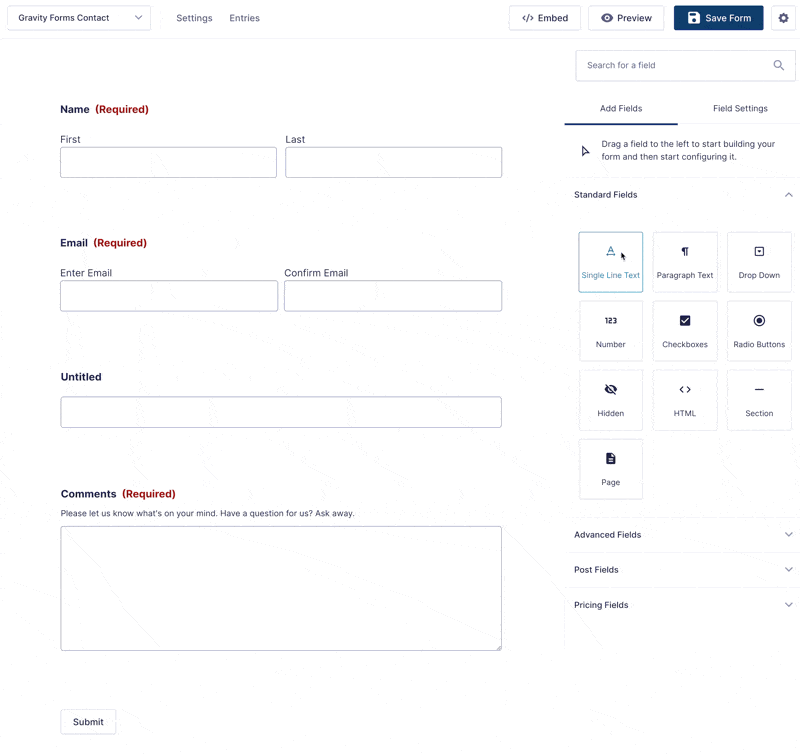Expand the Post Fields section
Image resolution: width=800 pixels, height=754 pixels.
click(x=683, y=570)
